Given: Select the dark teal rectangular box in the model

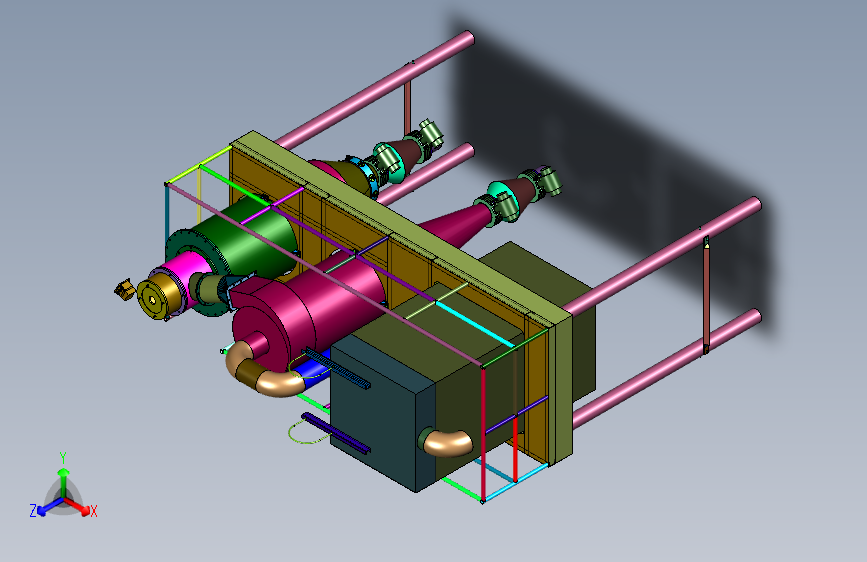Looking at the screenshot, I should 382,412.
